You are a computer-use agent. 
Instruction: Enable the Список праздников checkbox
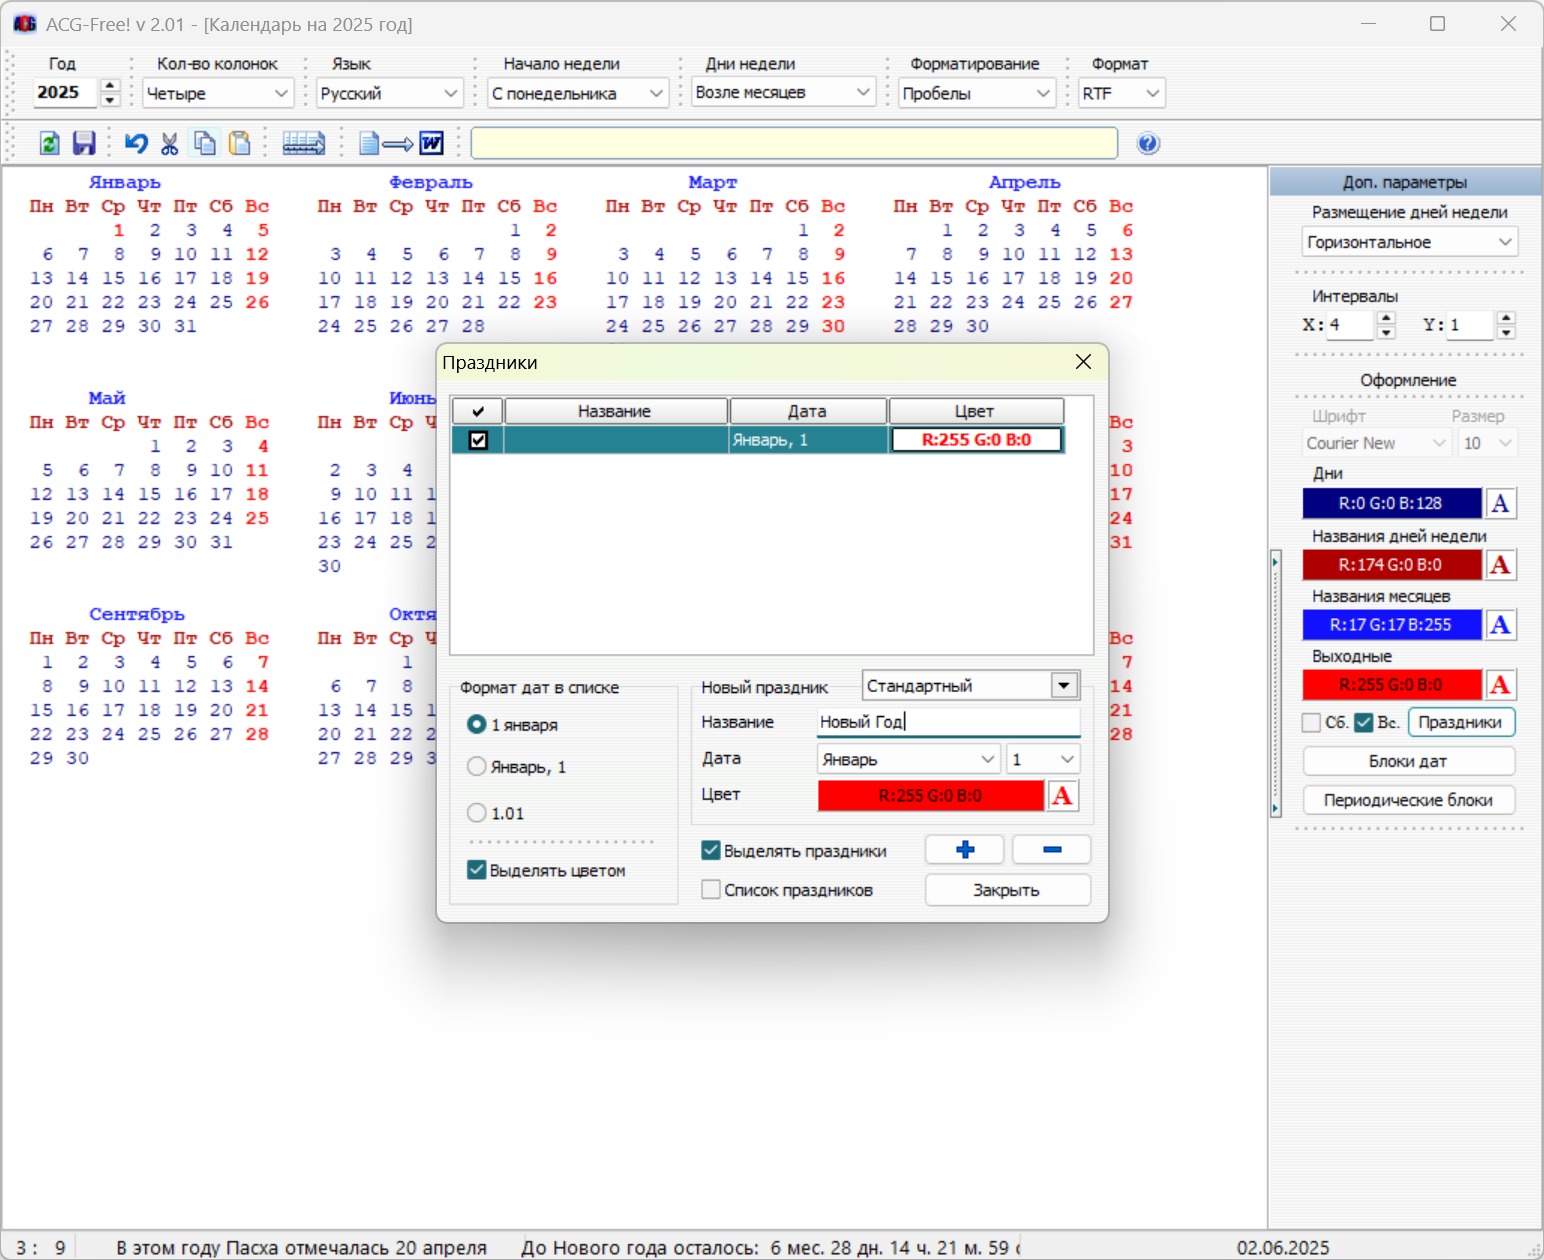pyautogui.click(x=711, y=889)
